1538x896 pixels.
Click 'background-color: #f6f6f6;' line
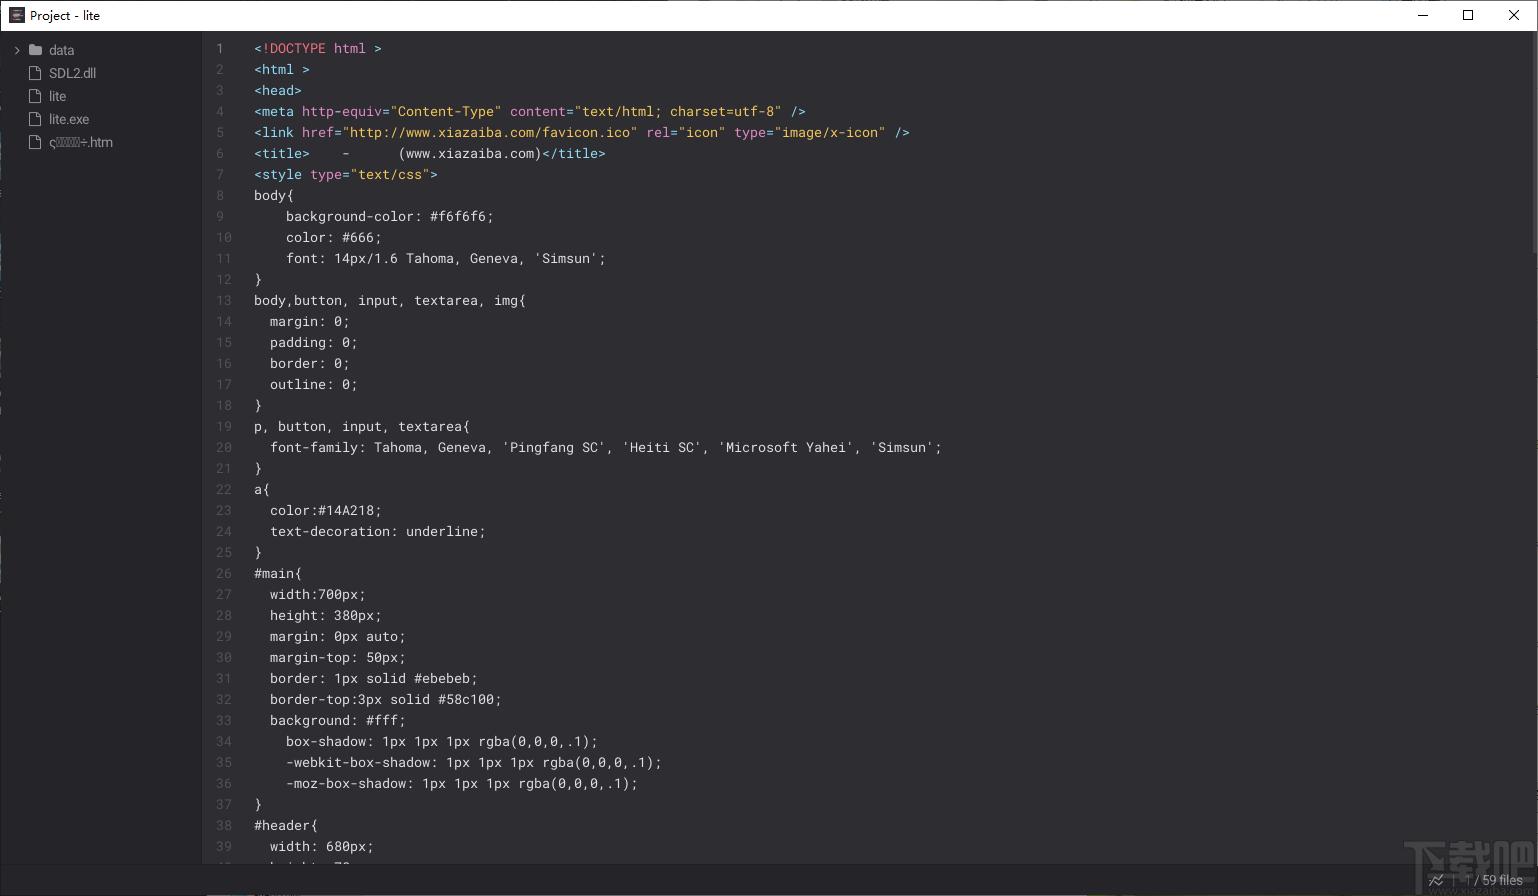390,216
